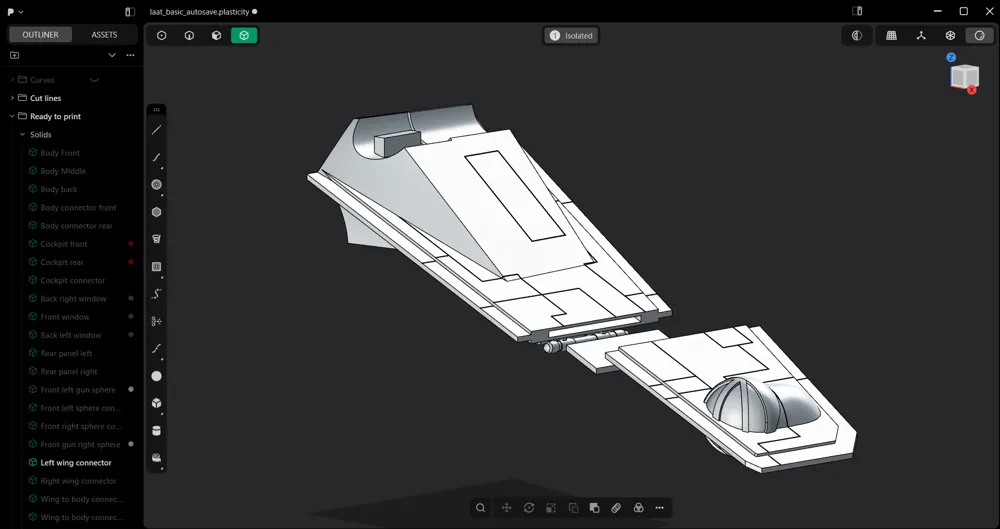Viewport: 1000px width, 529px height.
Task: Toggle x-ray half-circle view option
Action: coord(857,36)
